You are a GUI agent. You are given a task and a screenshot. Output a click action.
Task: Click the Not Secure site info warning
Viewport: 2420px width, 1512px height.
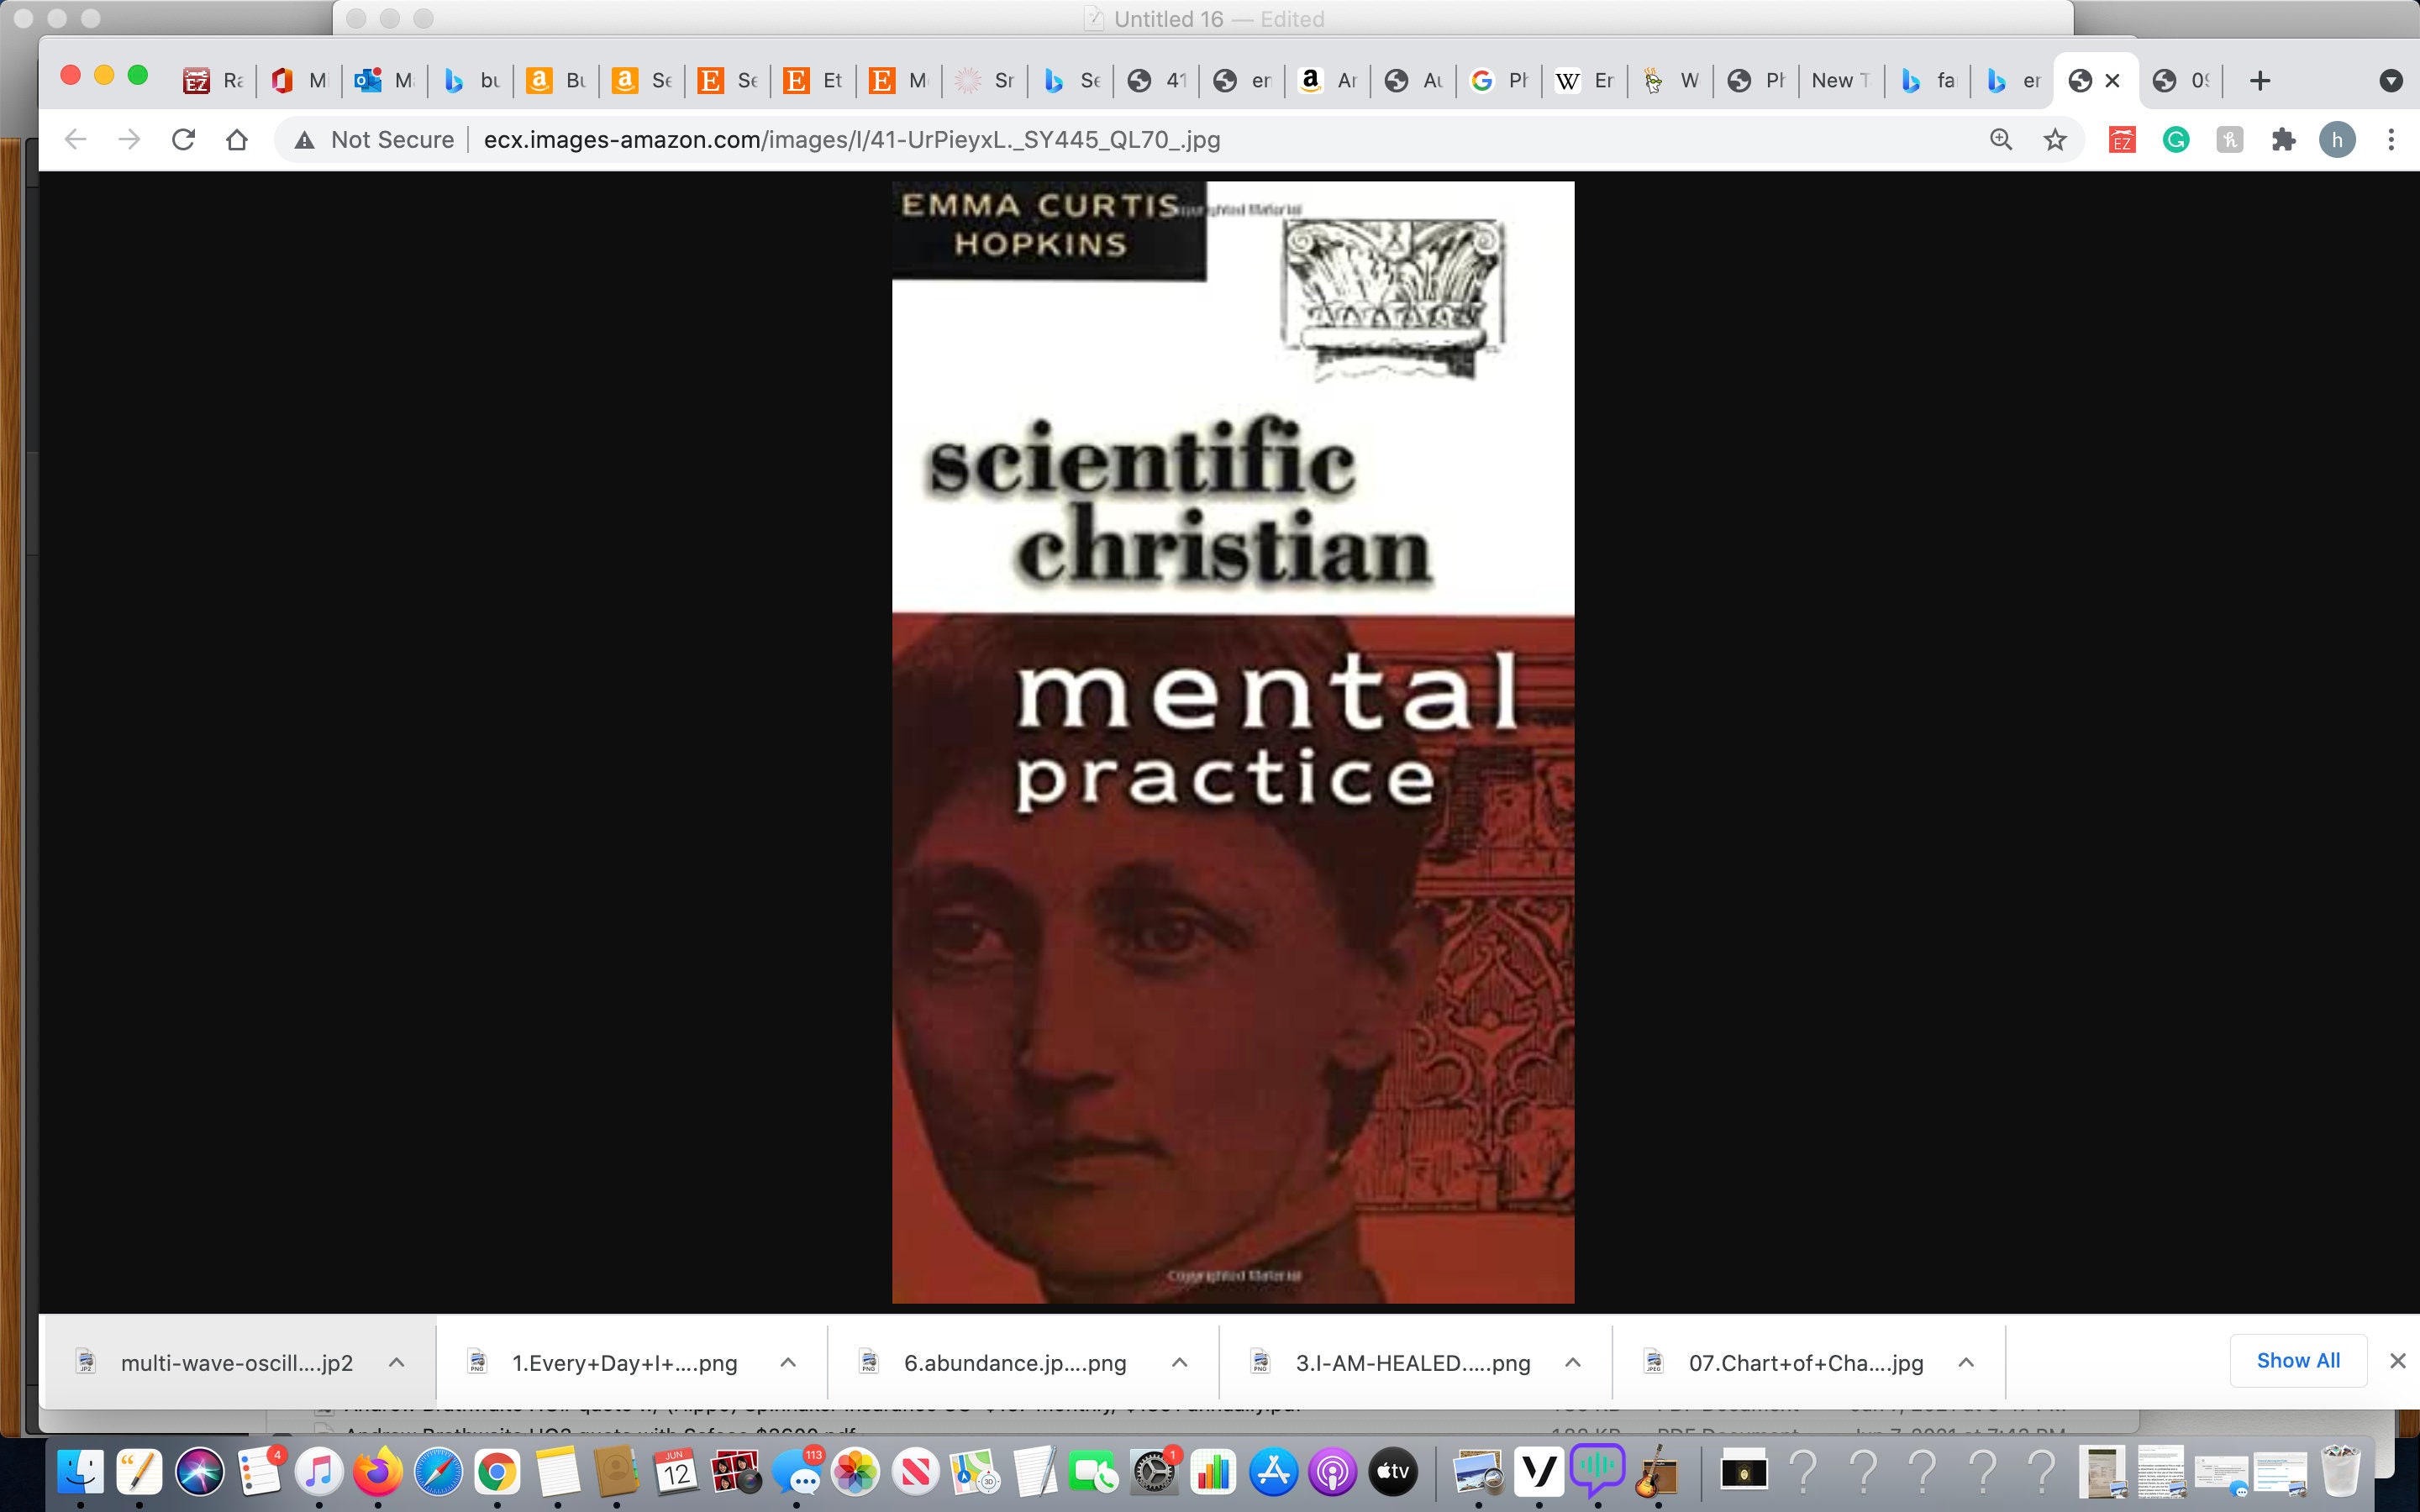pyautogui.click(x=374, y=140)
